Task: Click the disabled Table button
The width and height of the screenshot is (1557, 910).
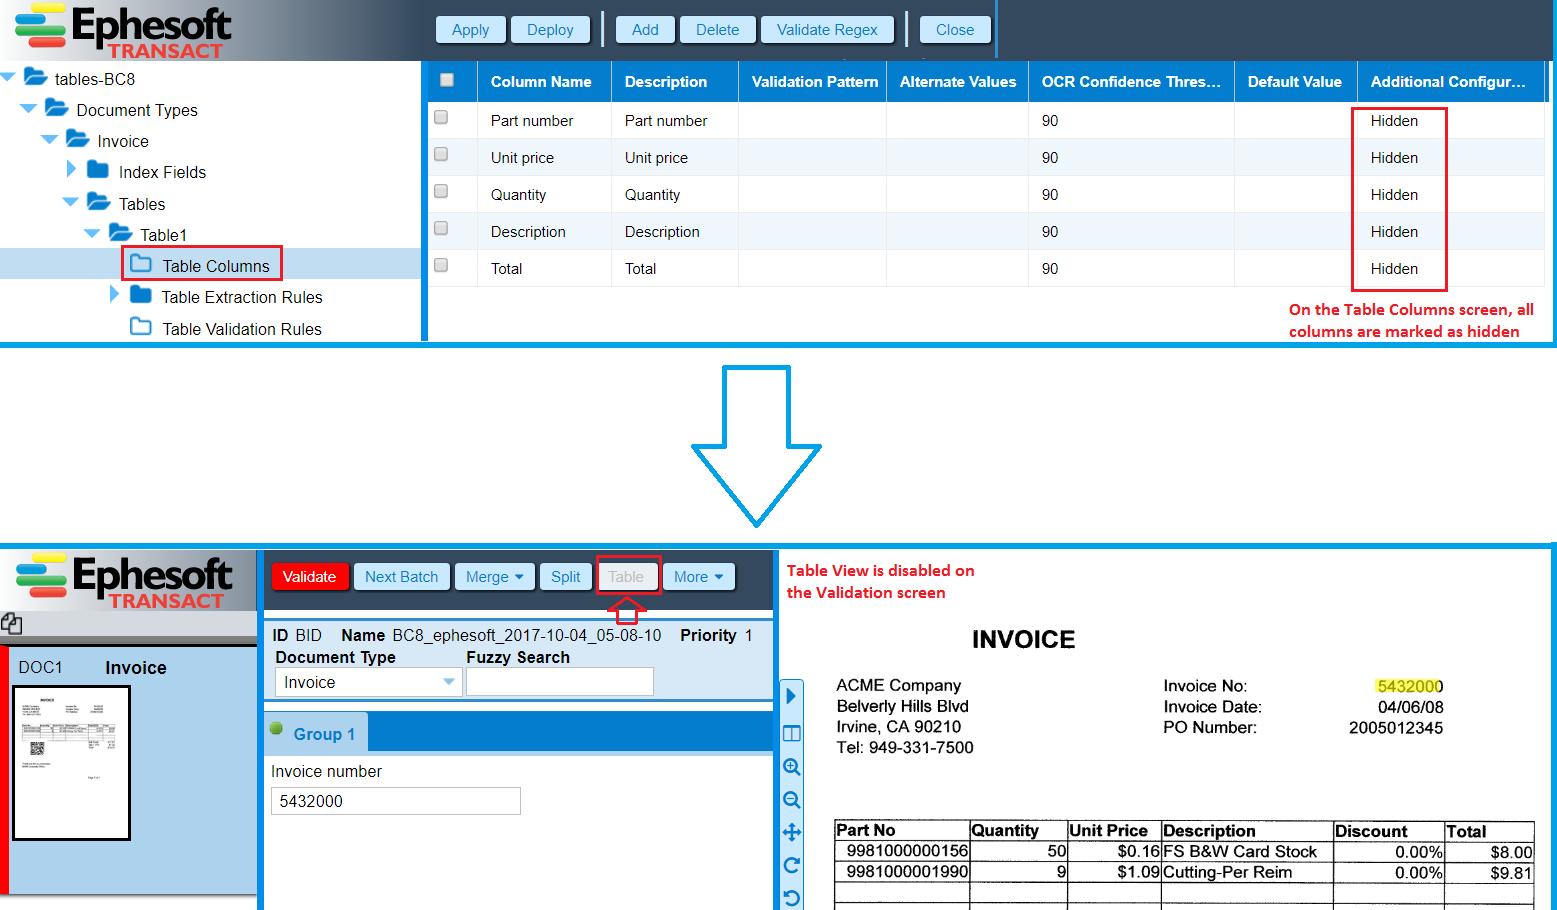Action: click(x=626, y=576)
